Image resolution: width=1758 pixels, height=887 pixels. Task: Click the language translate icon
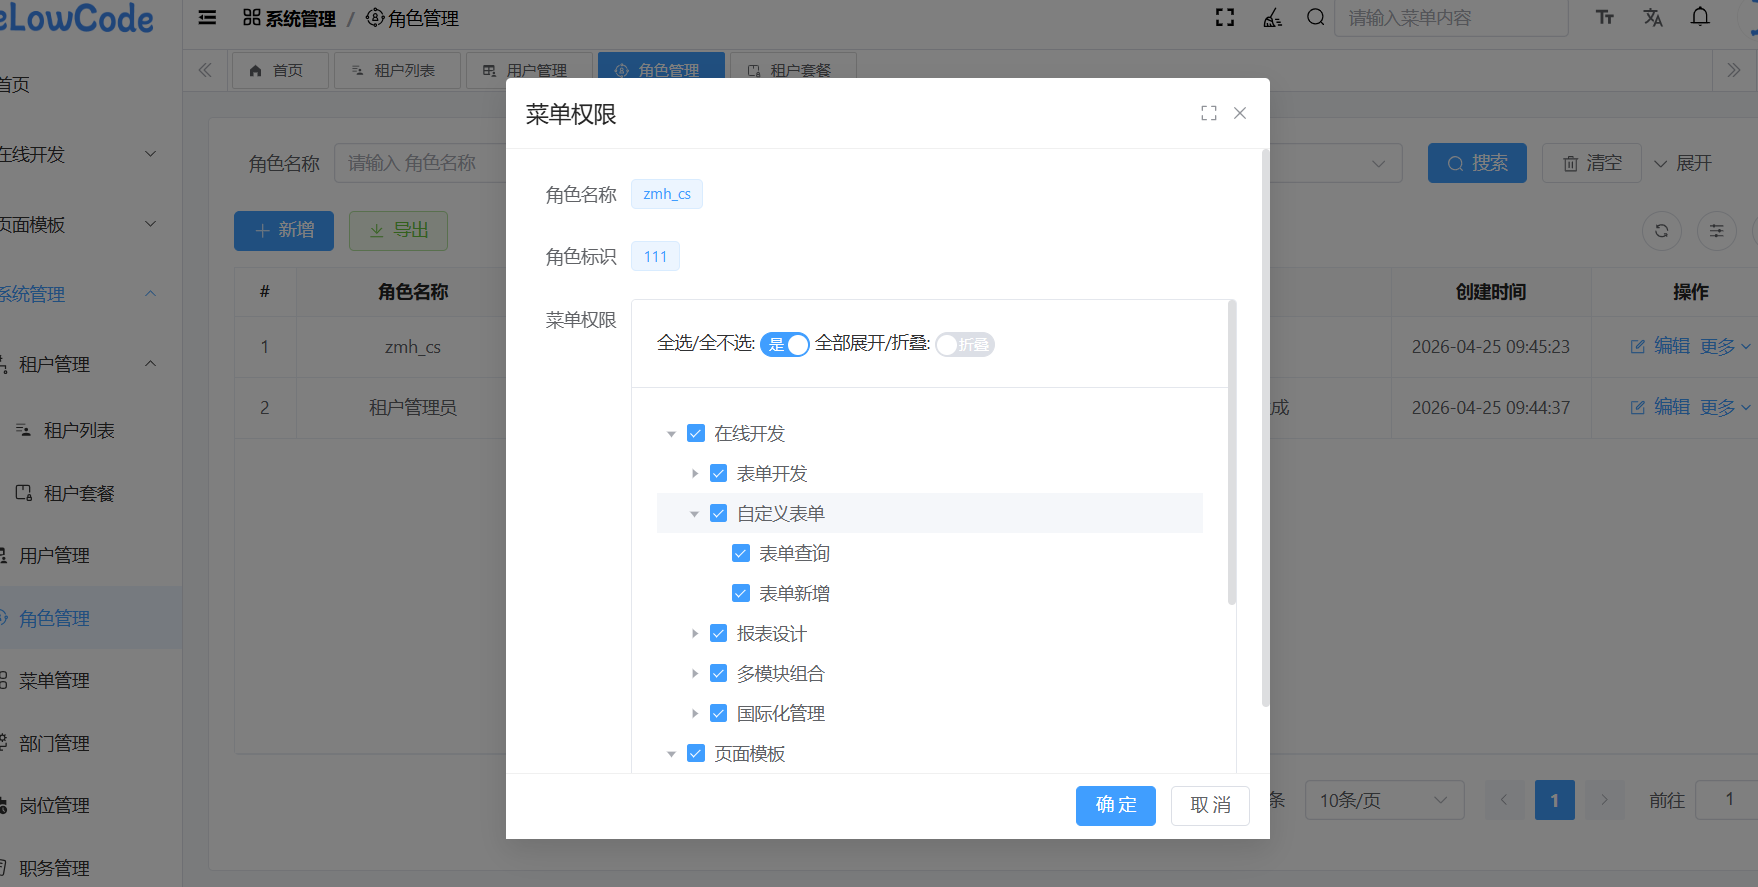click(1653, 18)
